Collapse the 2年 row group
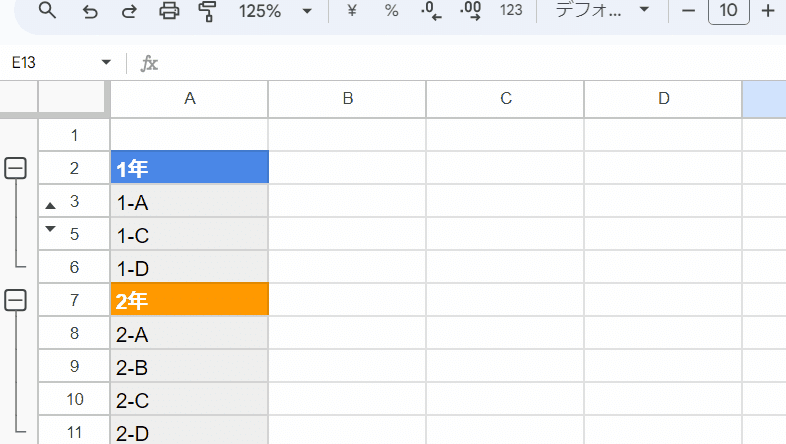Screen dimensions: 786x444 (x=16, y=300)
